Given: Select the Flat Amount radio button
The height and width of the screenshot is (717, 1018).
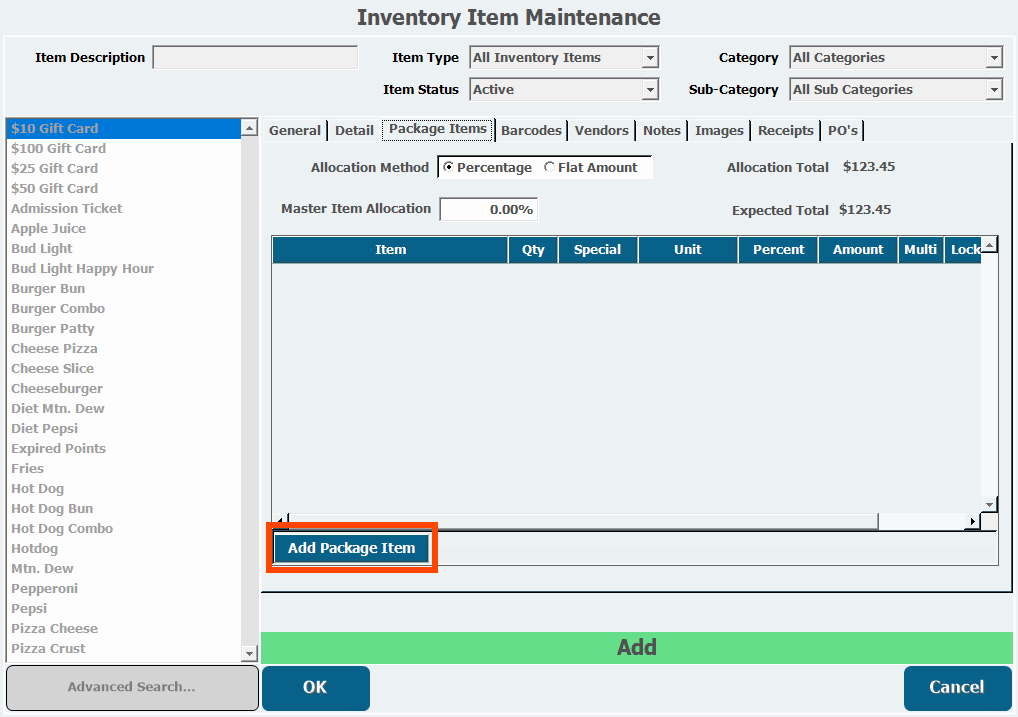Looking at the screenshot, I should point(549,168).
